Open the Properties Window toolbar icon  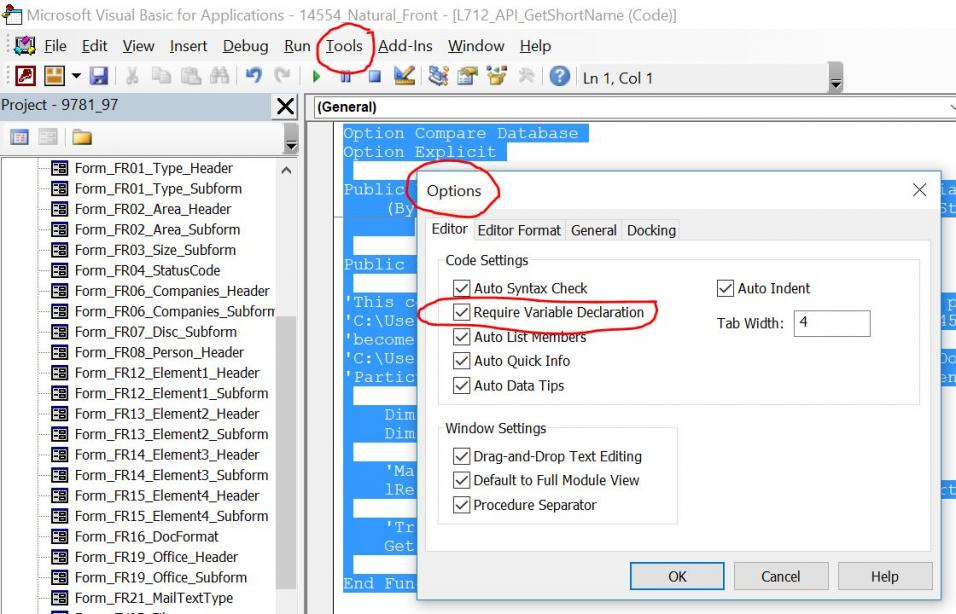point(468,76)
